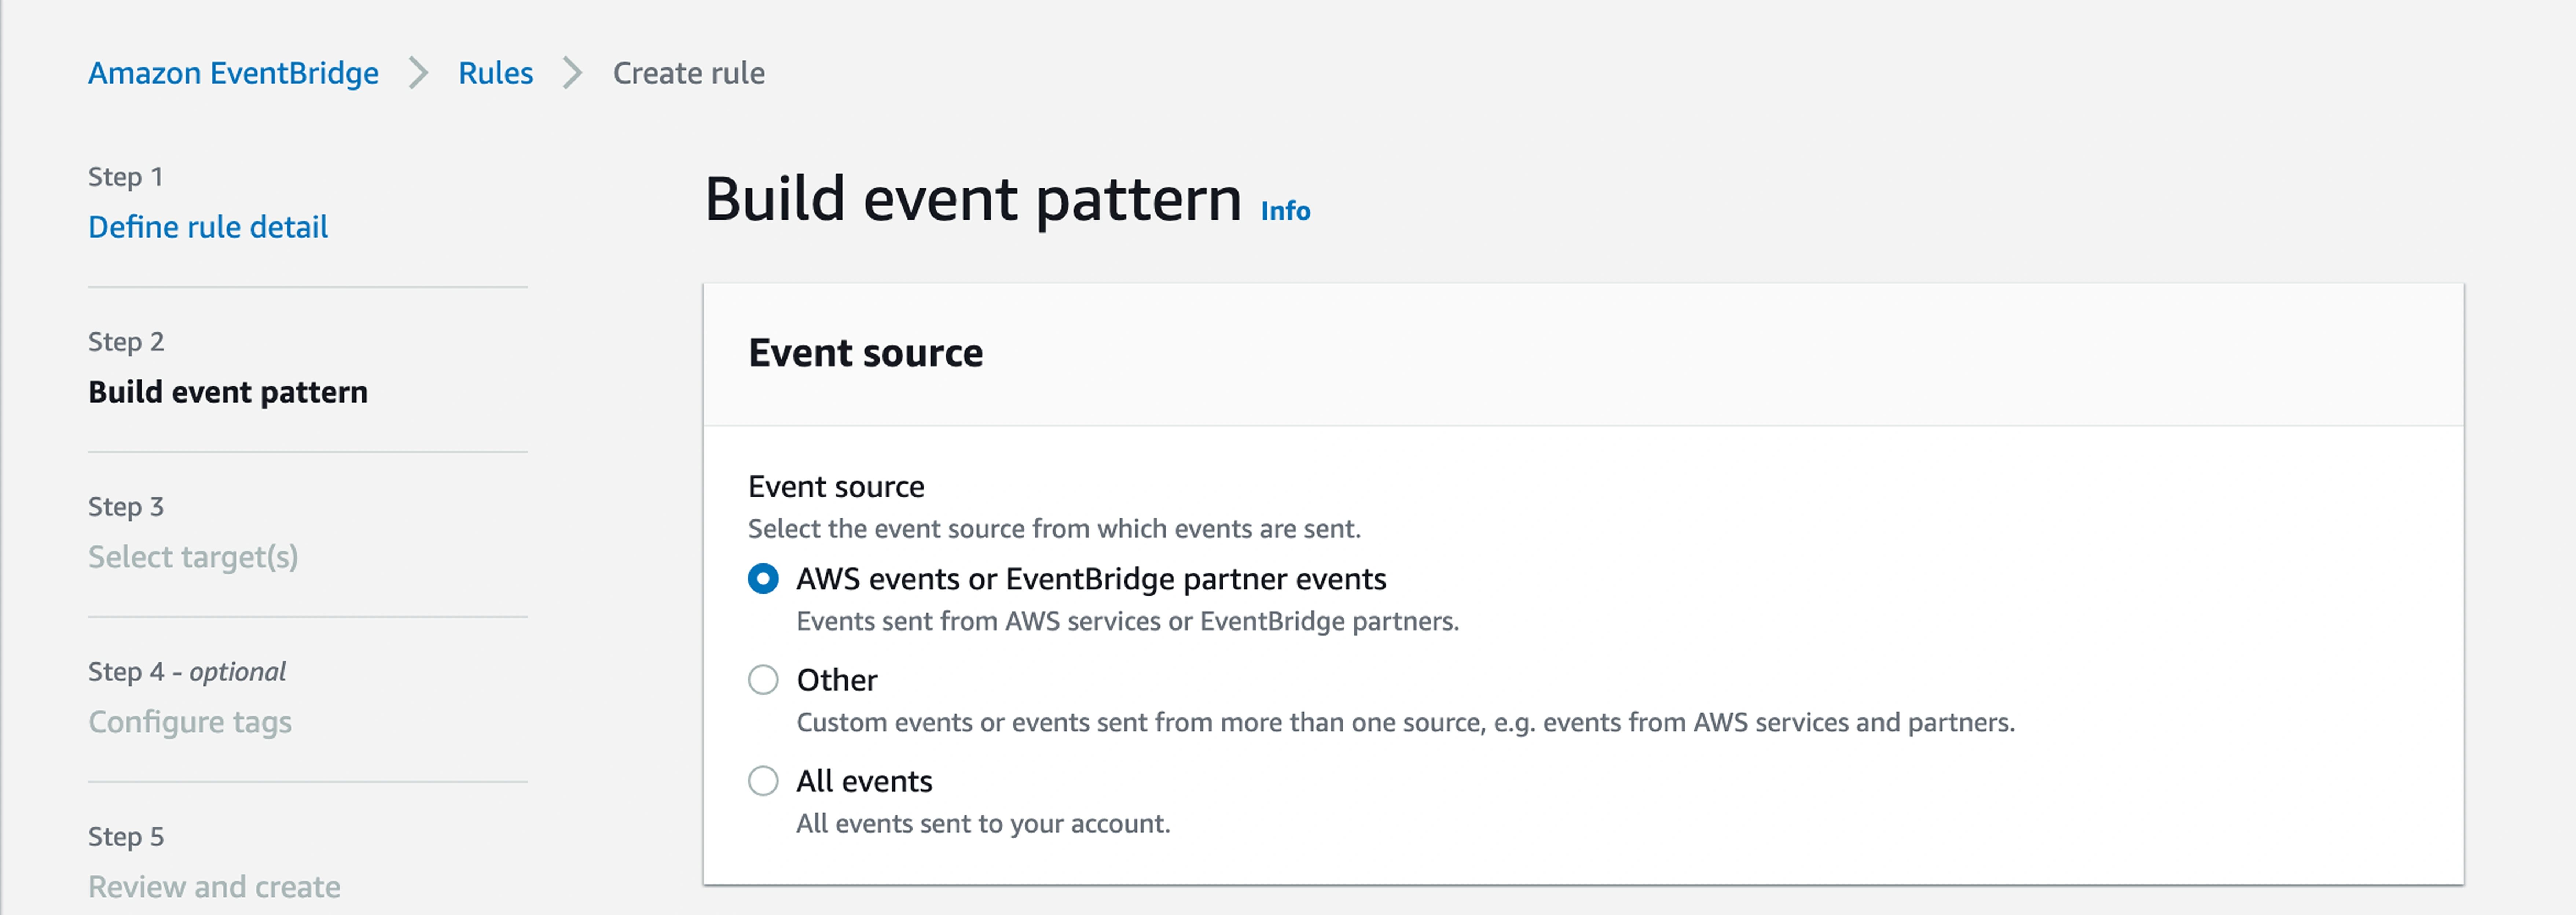Go to Review and create step
2576x915 pixels.
[x=214, y=887]
